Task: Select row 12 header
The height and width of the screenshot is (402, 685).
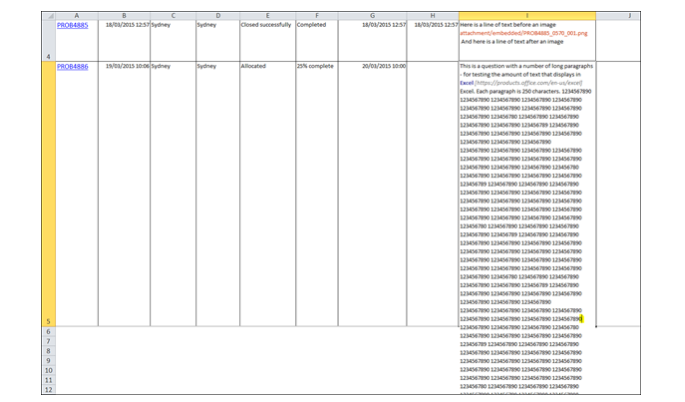Action: tap(49, 389)
